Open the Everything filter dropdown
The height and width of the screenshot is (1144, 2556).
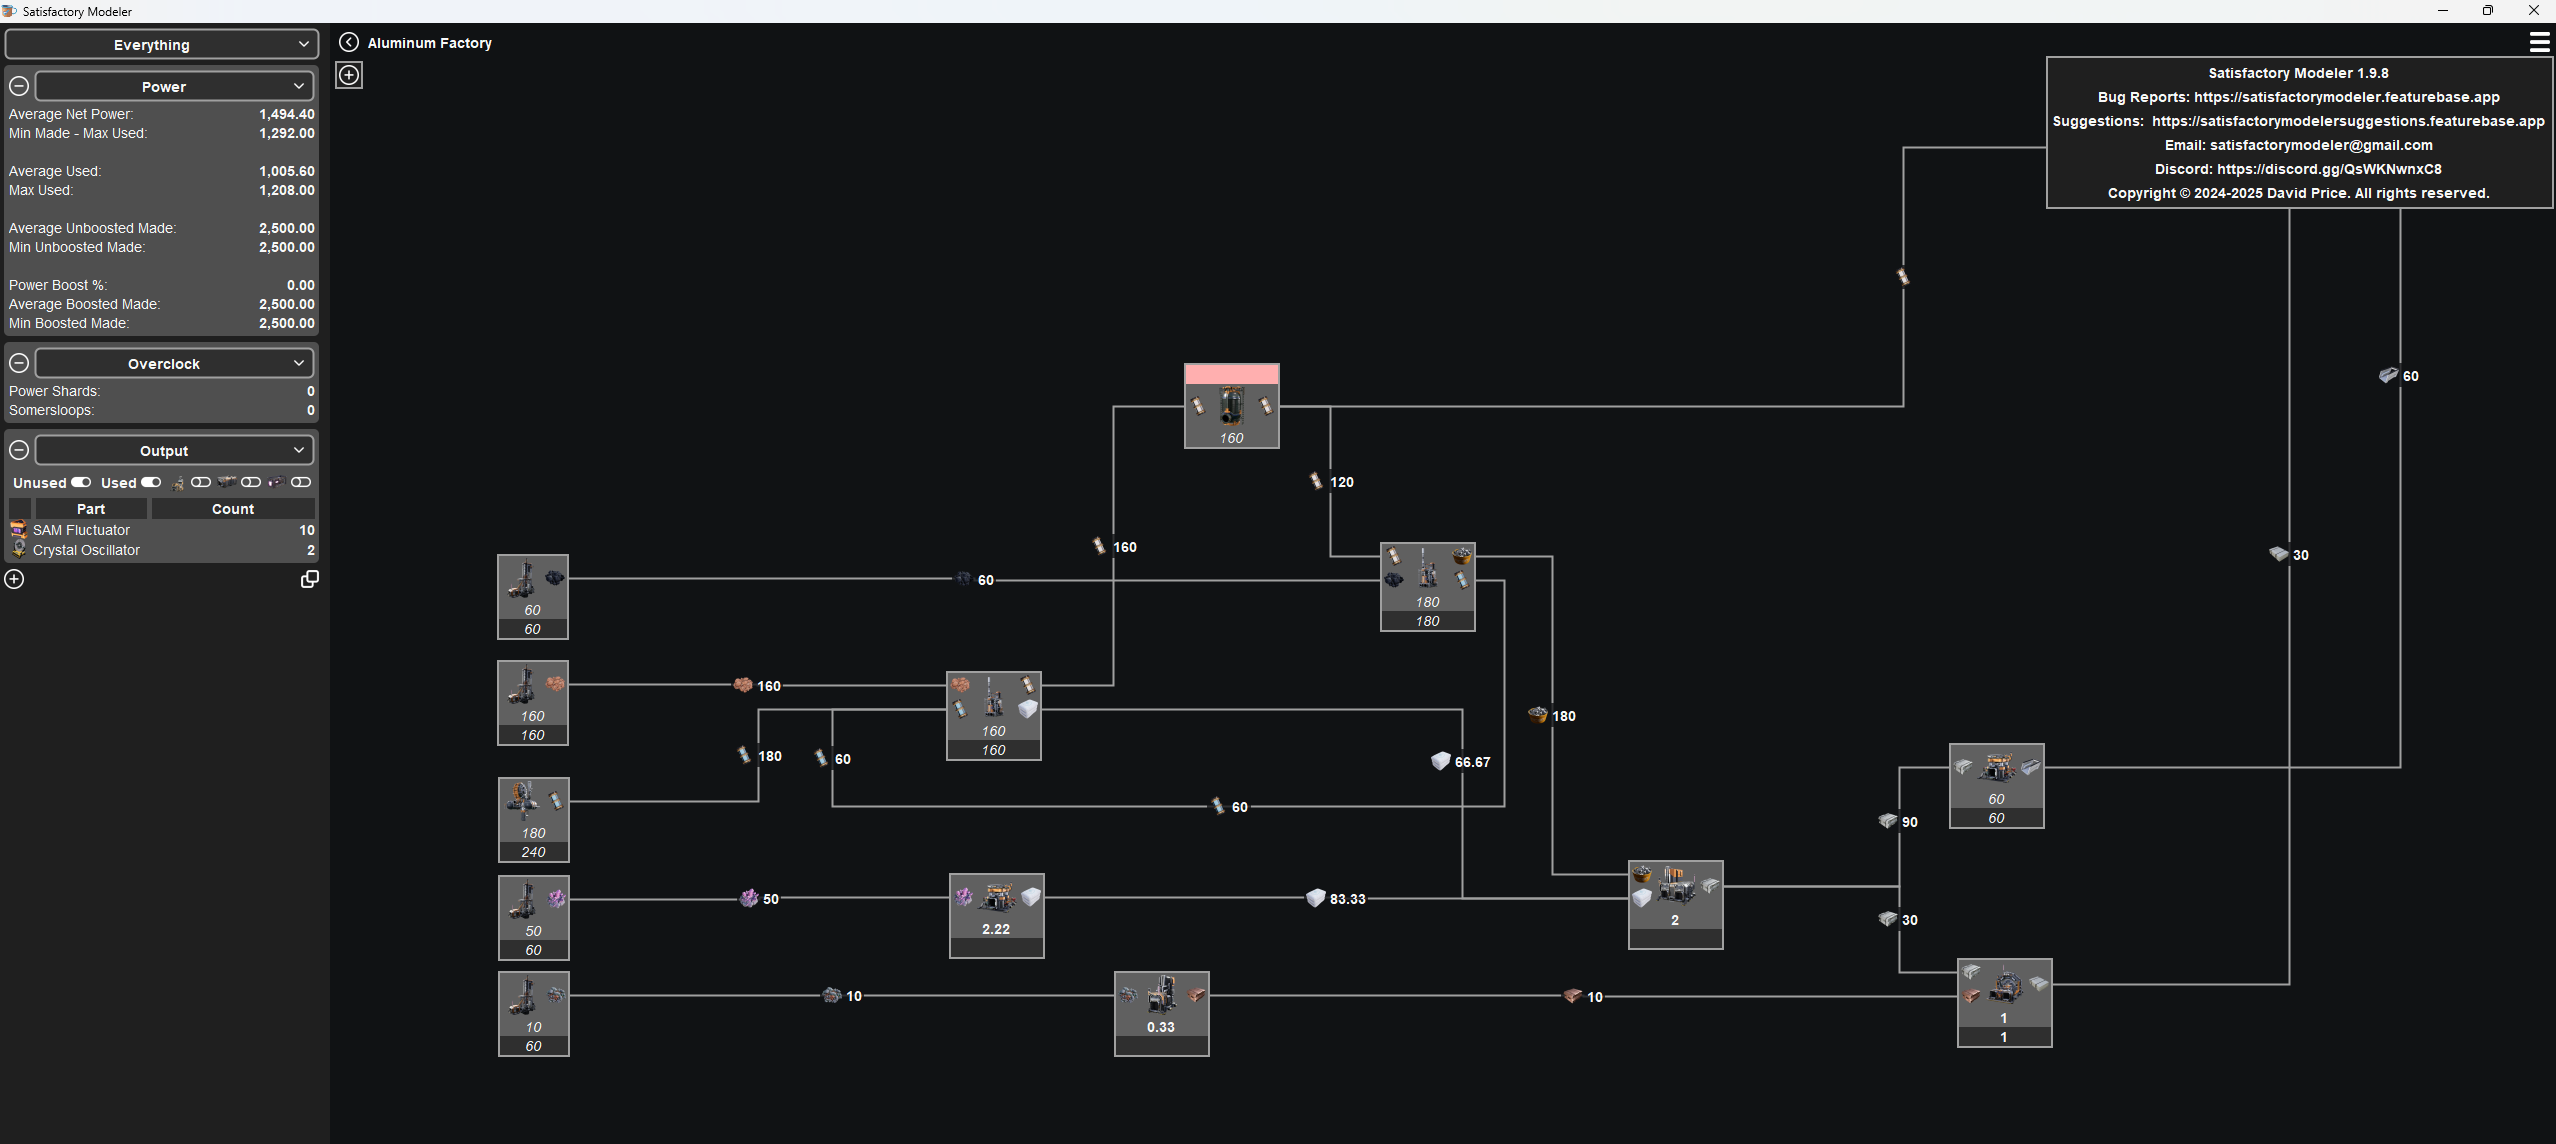(161, 44)
